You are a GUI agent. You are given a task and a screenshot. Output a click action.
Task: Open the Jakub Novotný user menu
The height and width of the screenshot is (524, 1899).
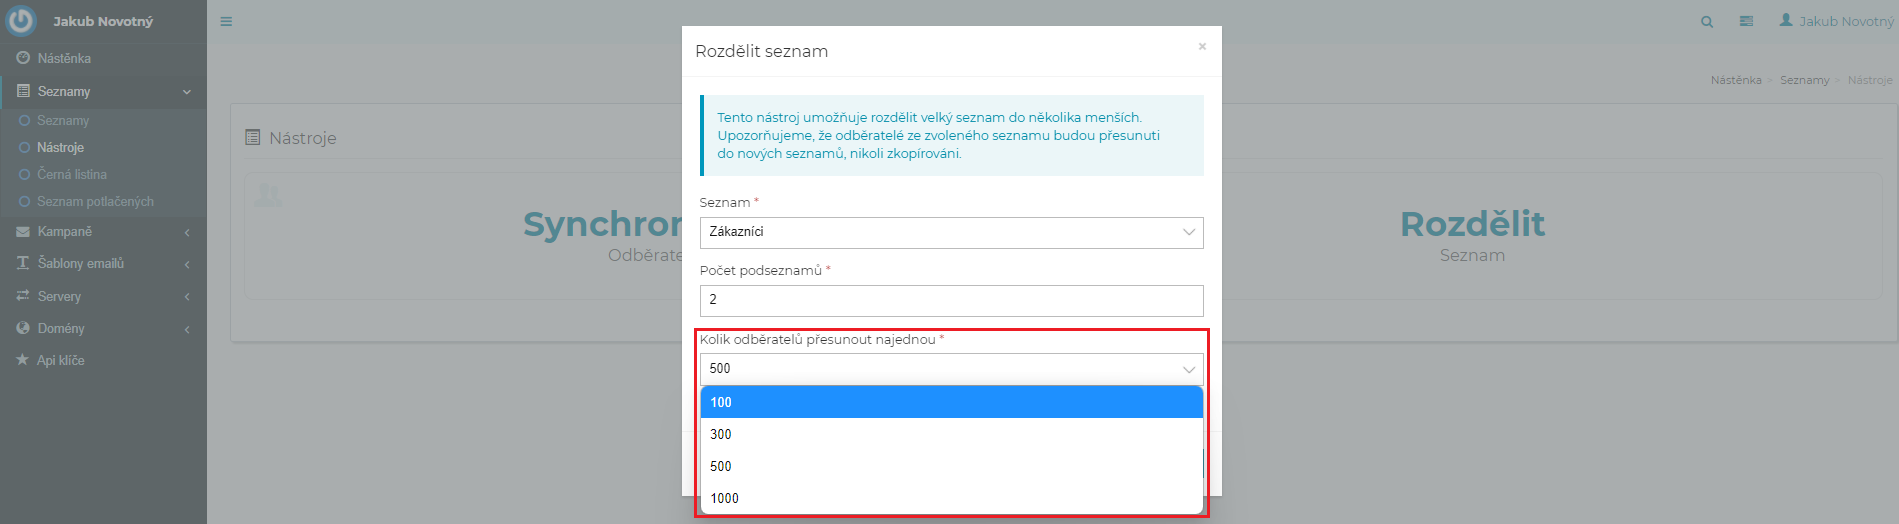coord(1837,21)
